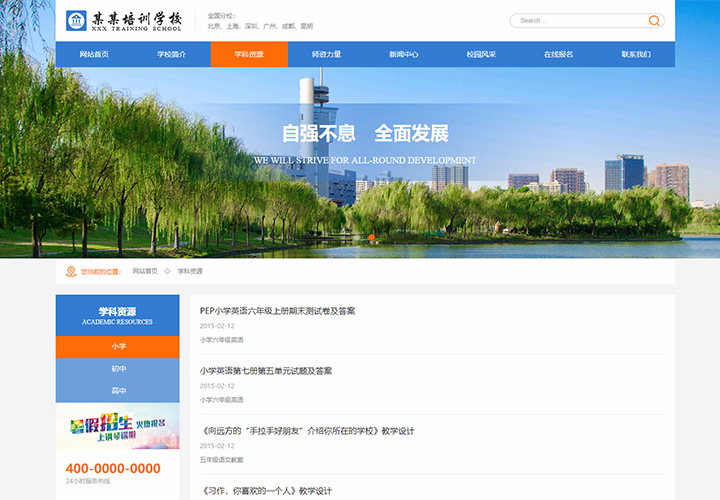Click the 学科资源 ACADEMIC RESOURCES sidebar header
Screen dimensions: 720x500
click(118, 315)
